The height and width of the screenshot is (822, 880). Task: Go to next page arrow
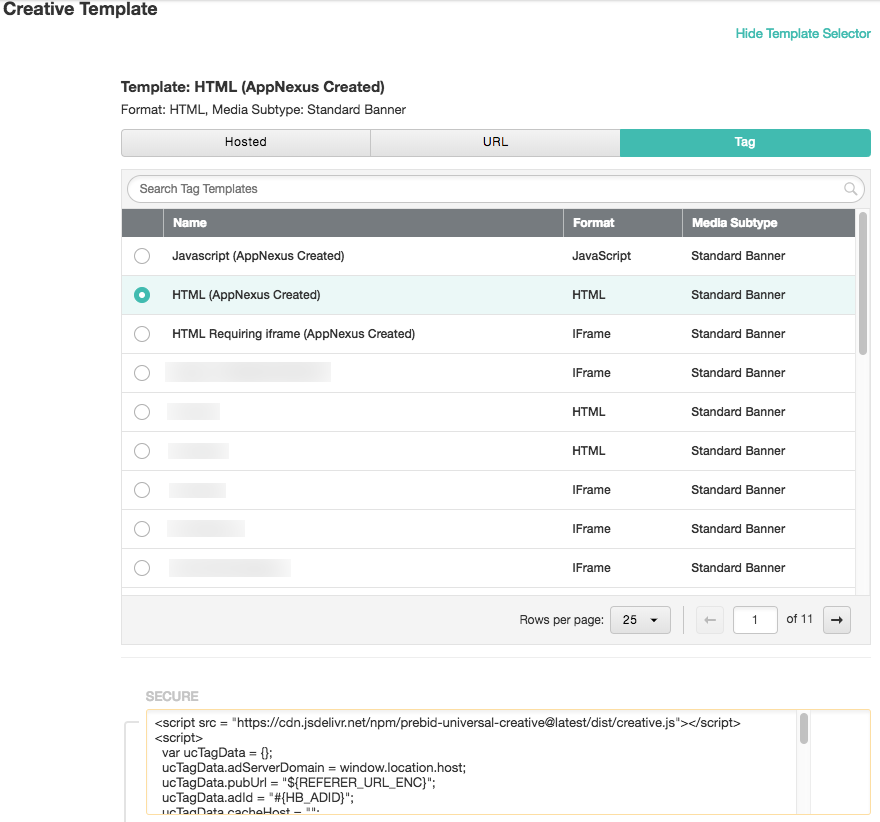(x=836, y=620)
